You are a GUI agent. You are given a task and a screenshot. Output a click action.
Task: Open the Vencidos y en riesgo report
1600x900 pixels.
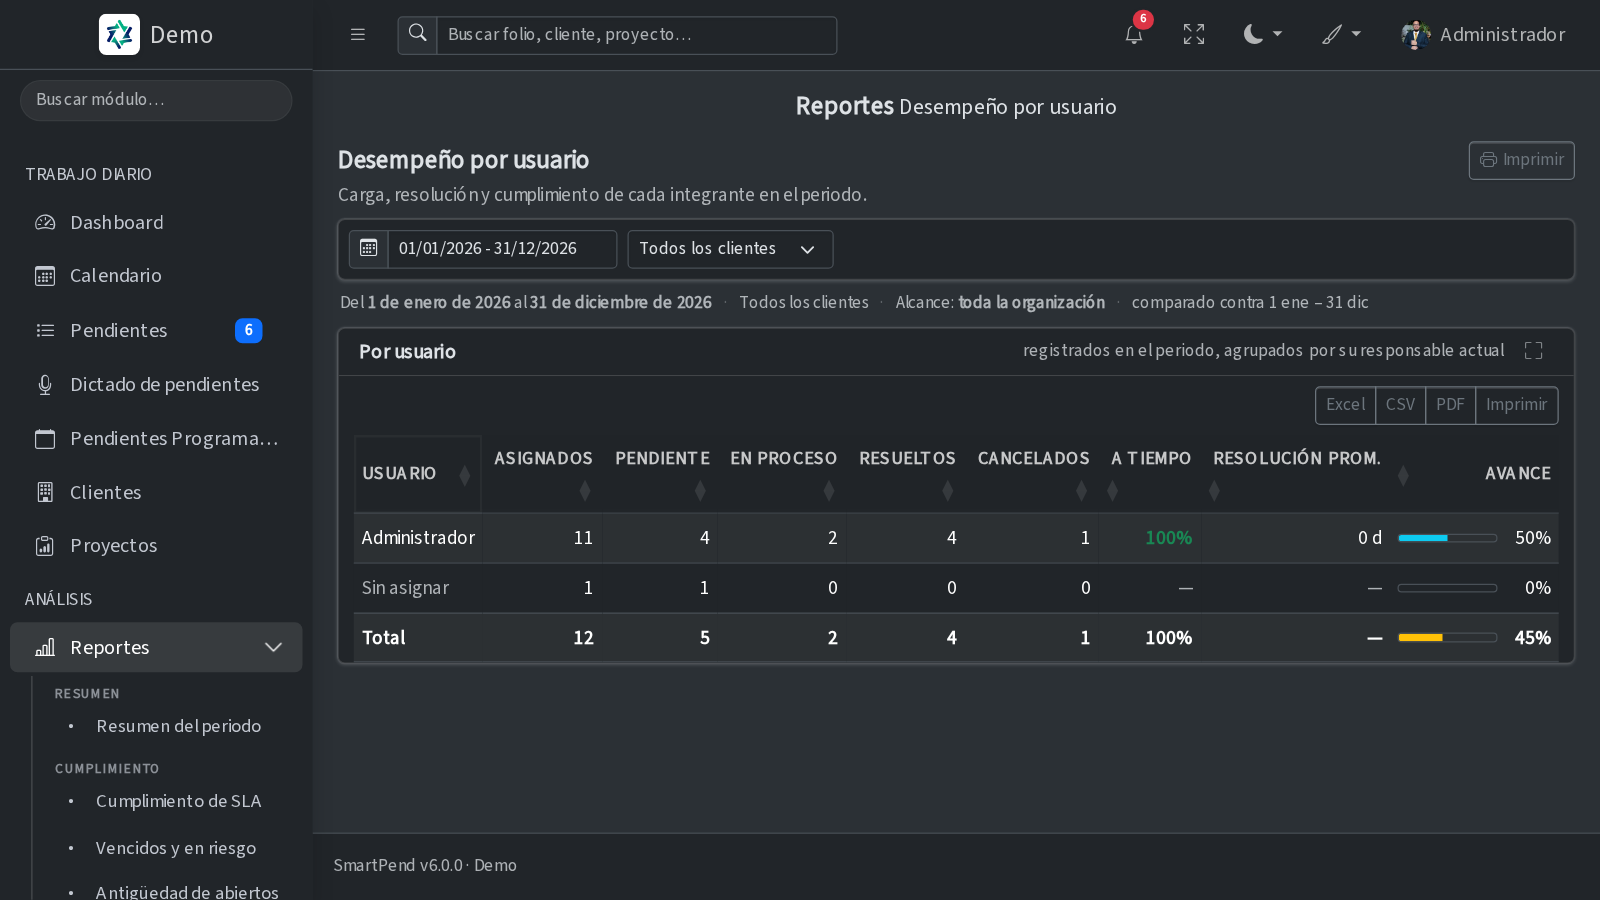176,849
